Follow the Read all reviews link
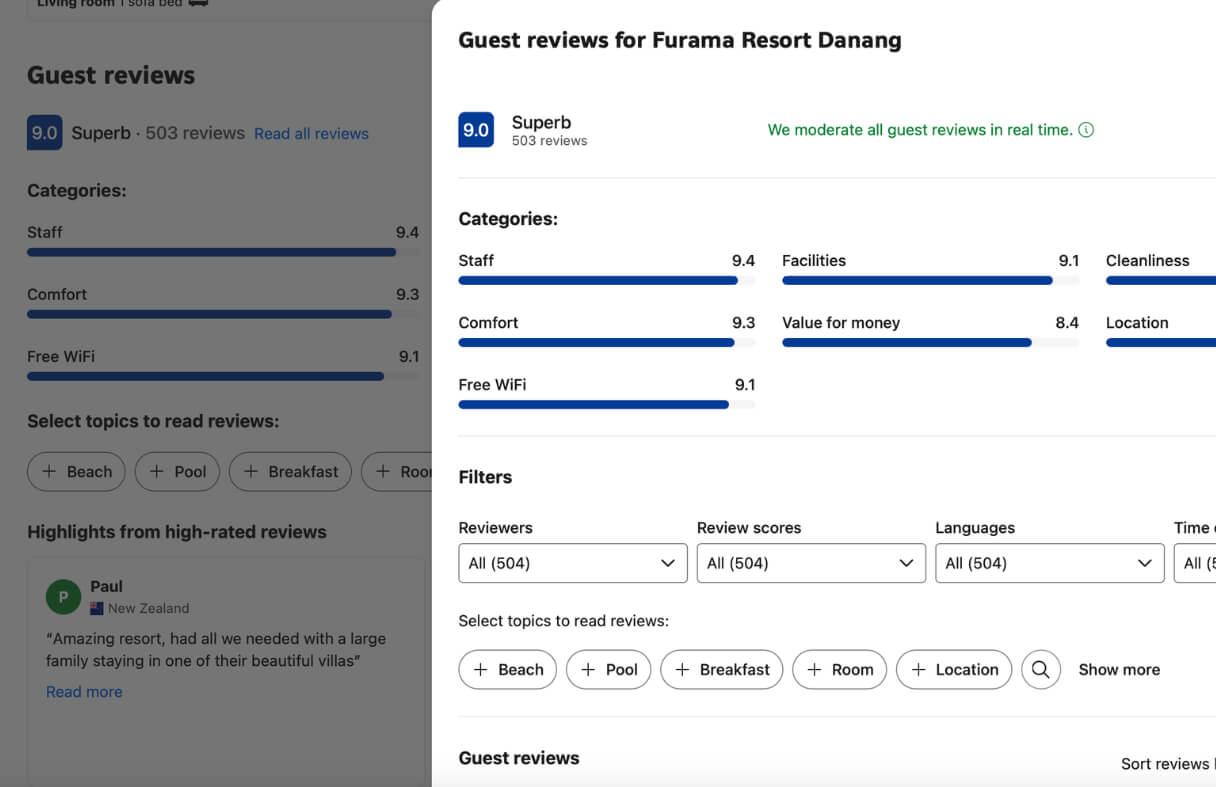This screenshot has width=1216, height=787. [x=310, y=133]
